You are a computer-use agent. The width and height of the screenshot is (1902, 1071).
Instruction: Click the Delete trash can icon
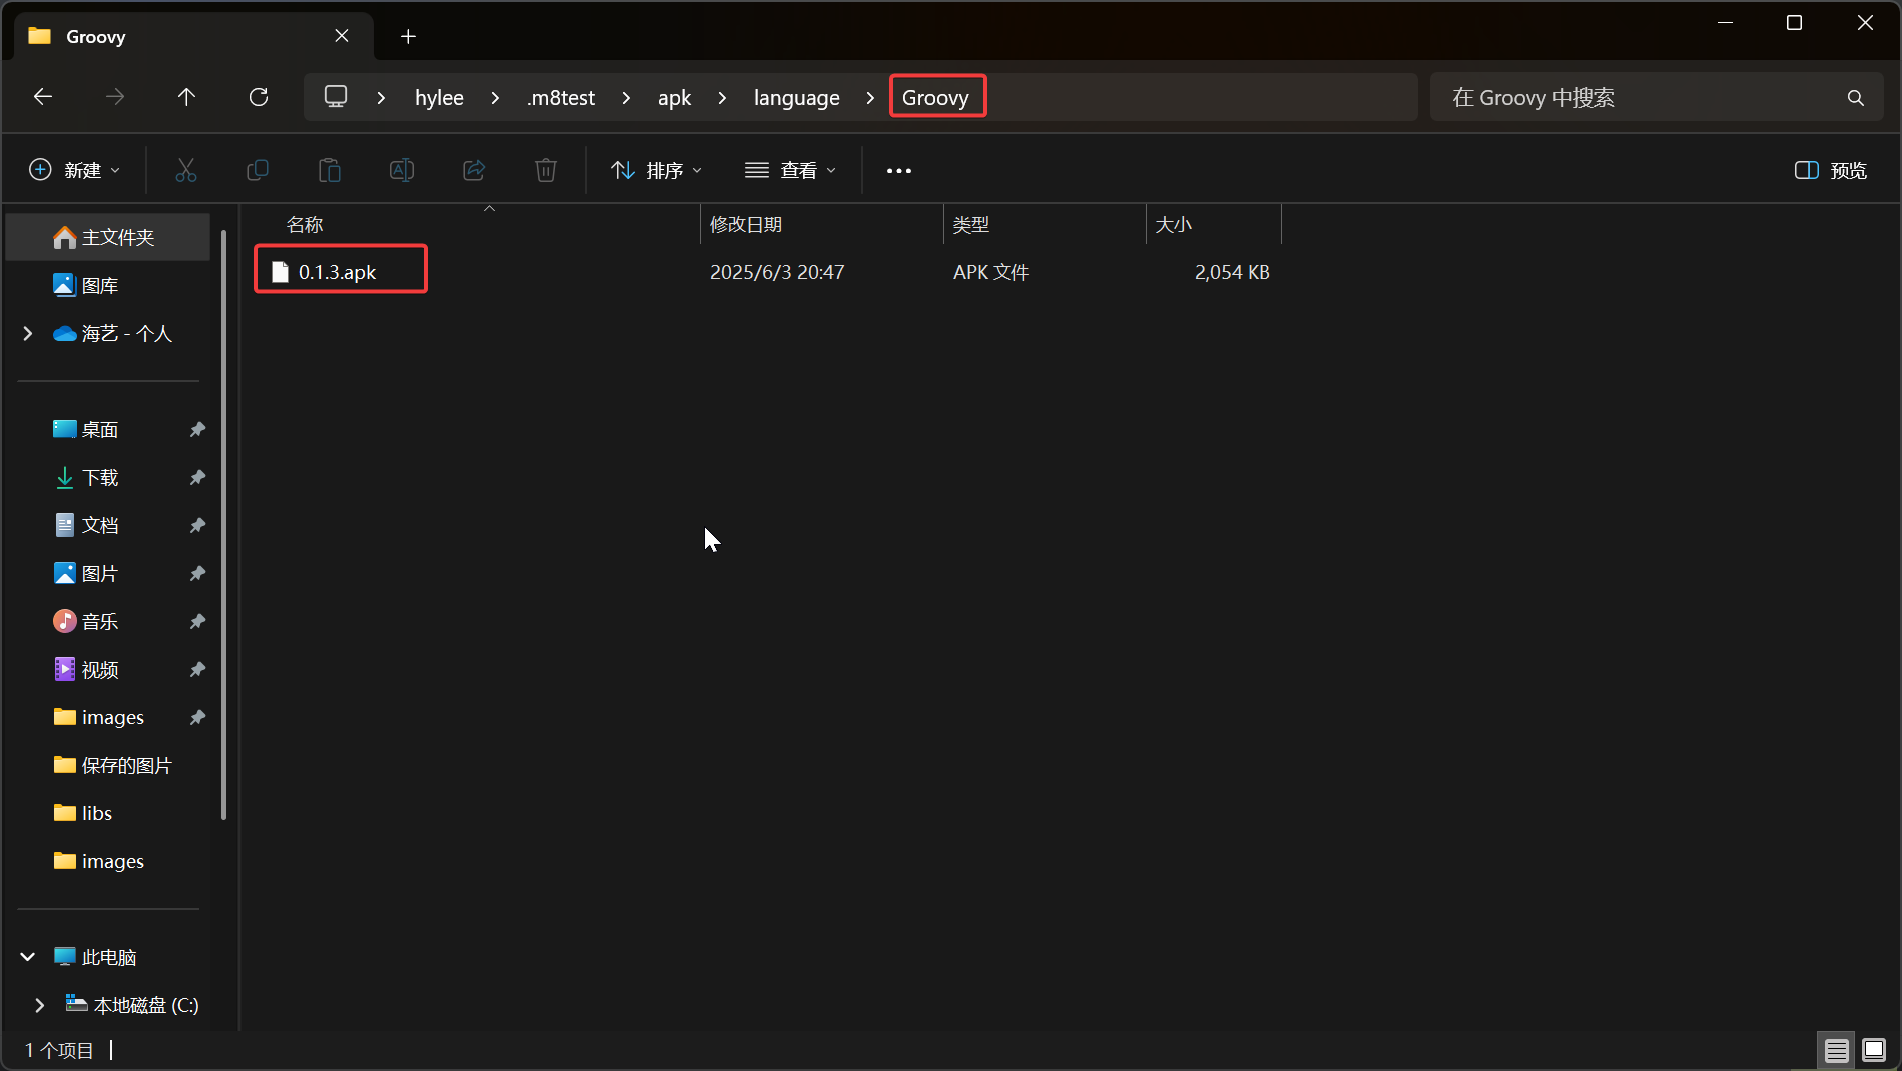546,170
